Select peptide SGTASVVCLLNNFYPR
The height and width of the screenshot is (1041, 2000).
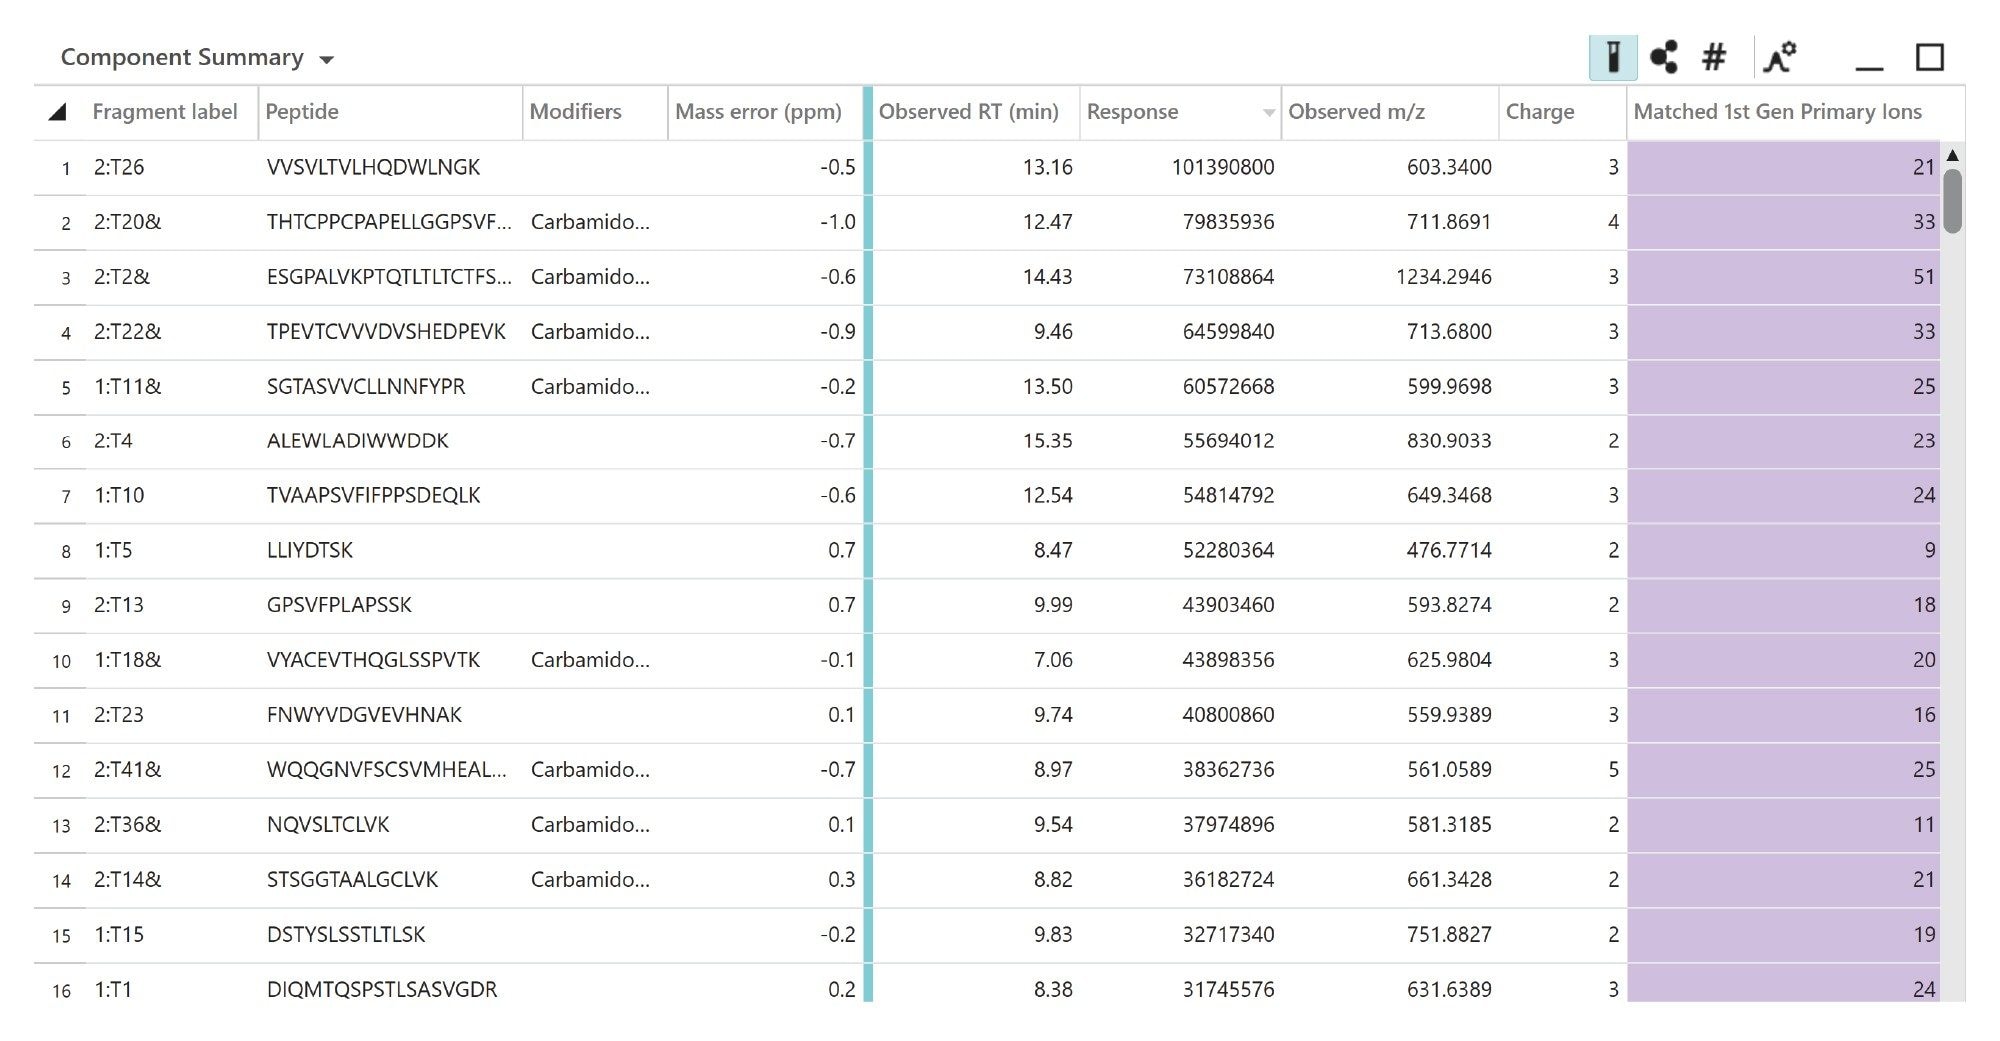tap(366, 387)
